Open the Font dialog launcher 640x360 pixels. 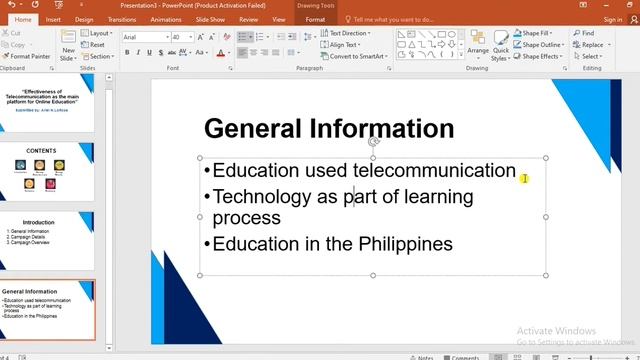[231, 69]
